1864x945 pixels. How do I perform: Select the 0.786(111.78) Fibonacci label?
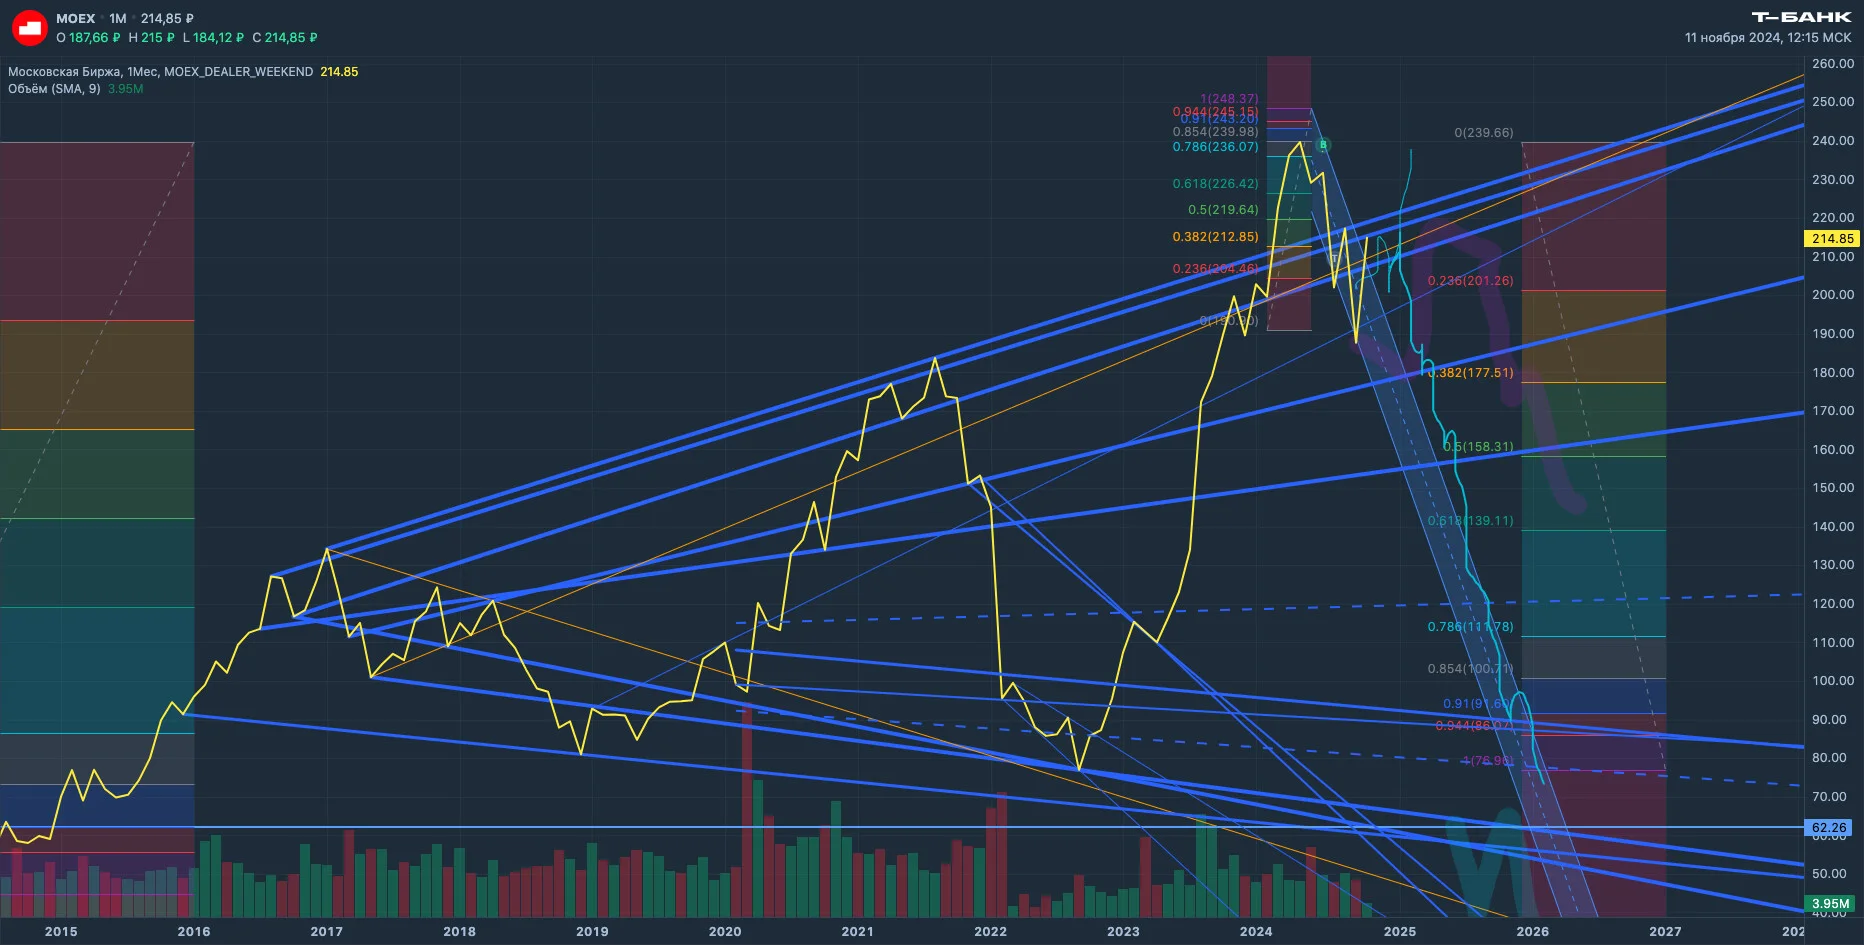(x=1470, y=626)
